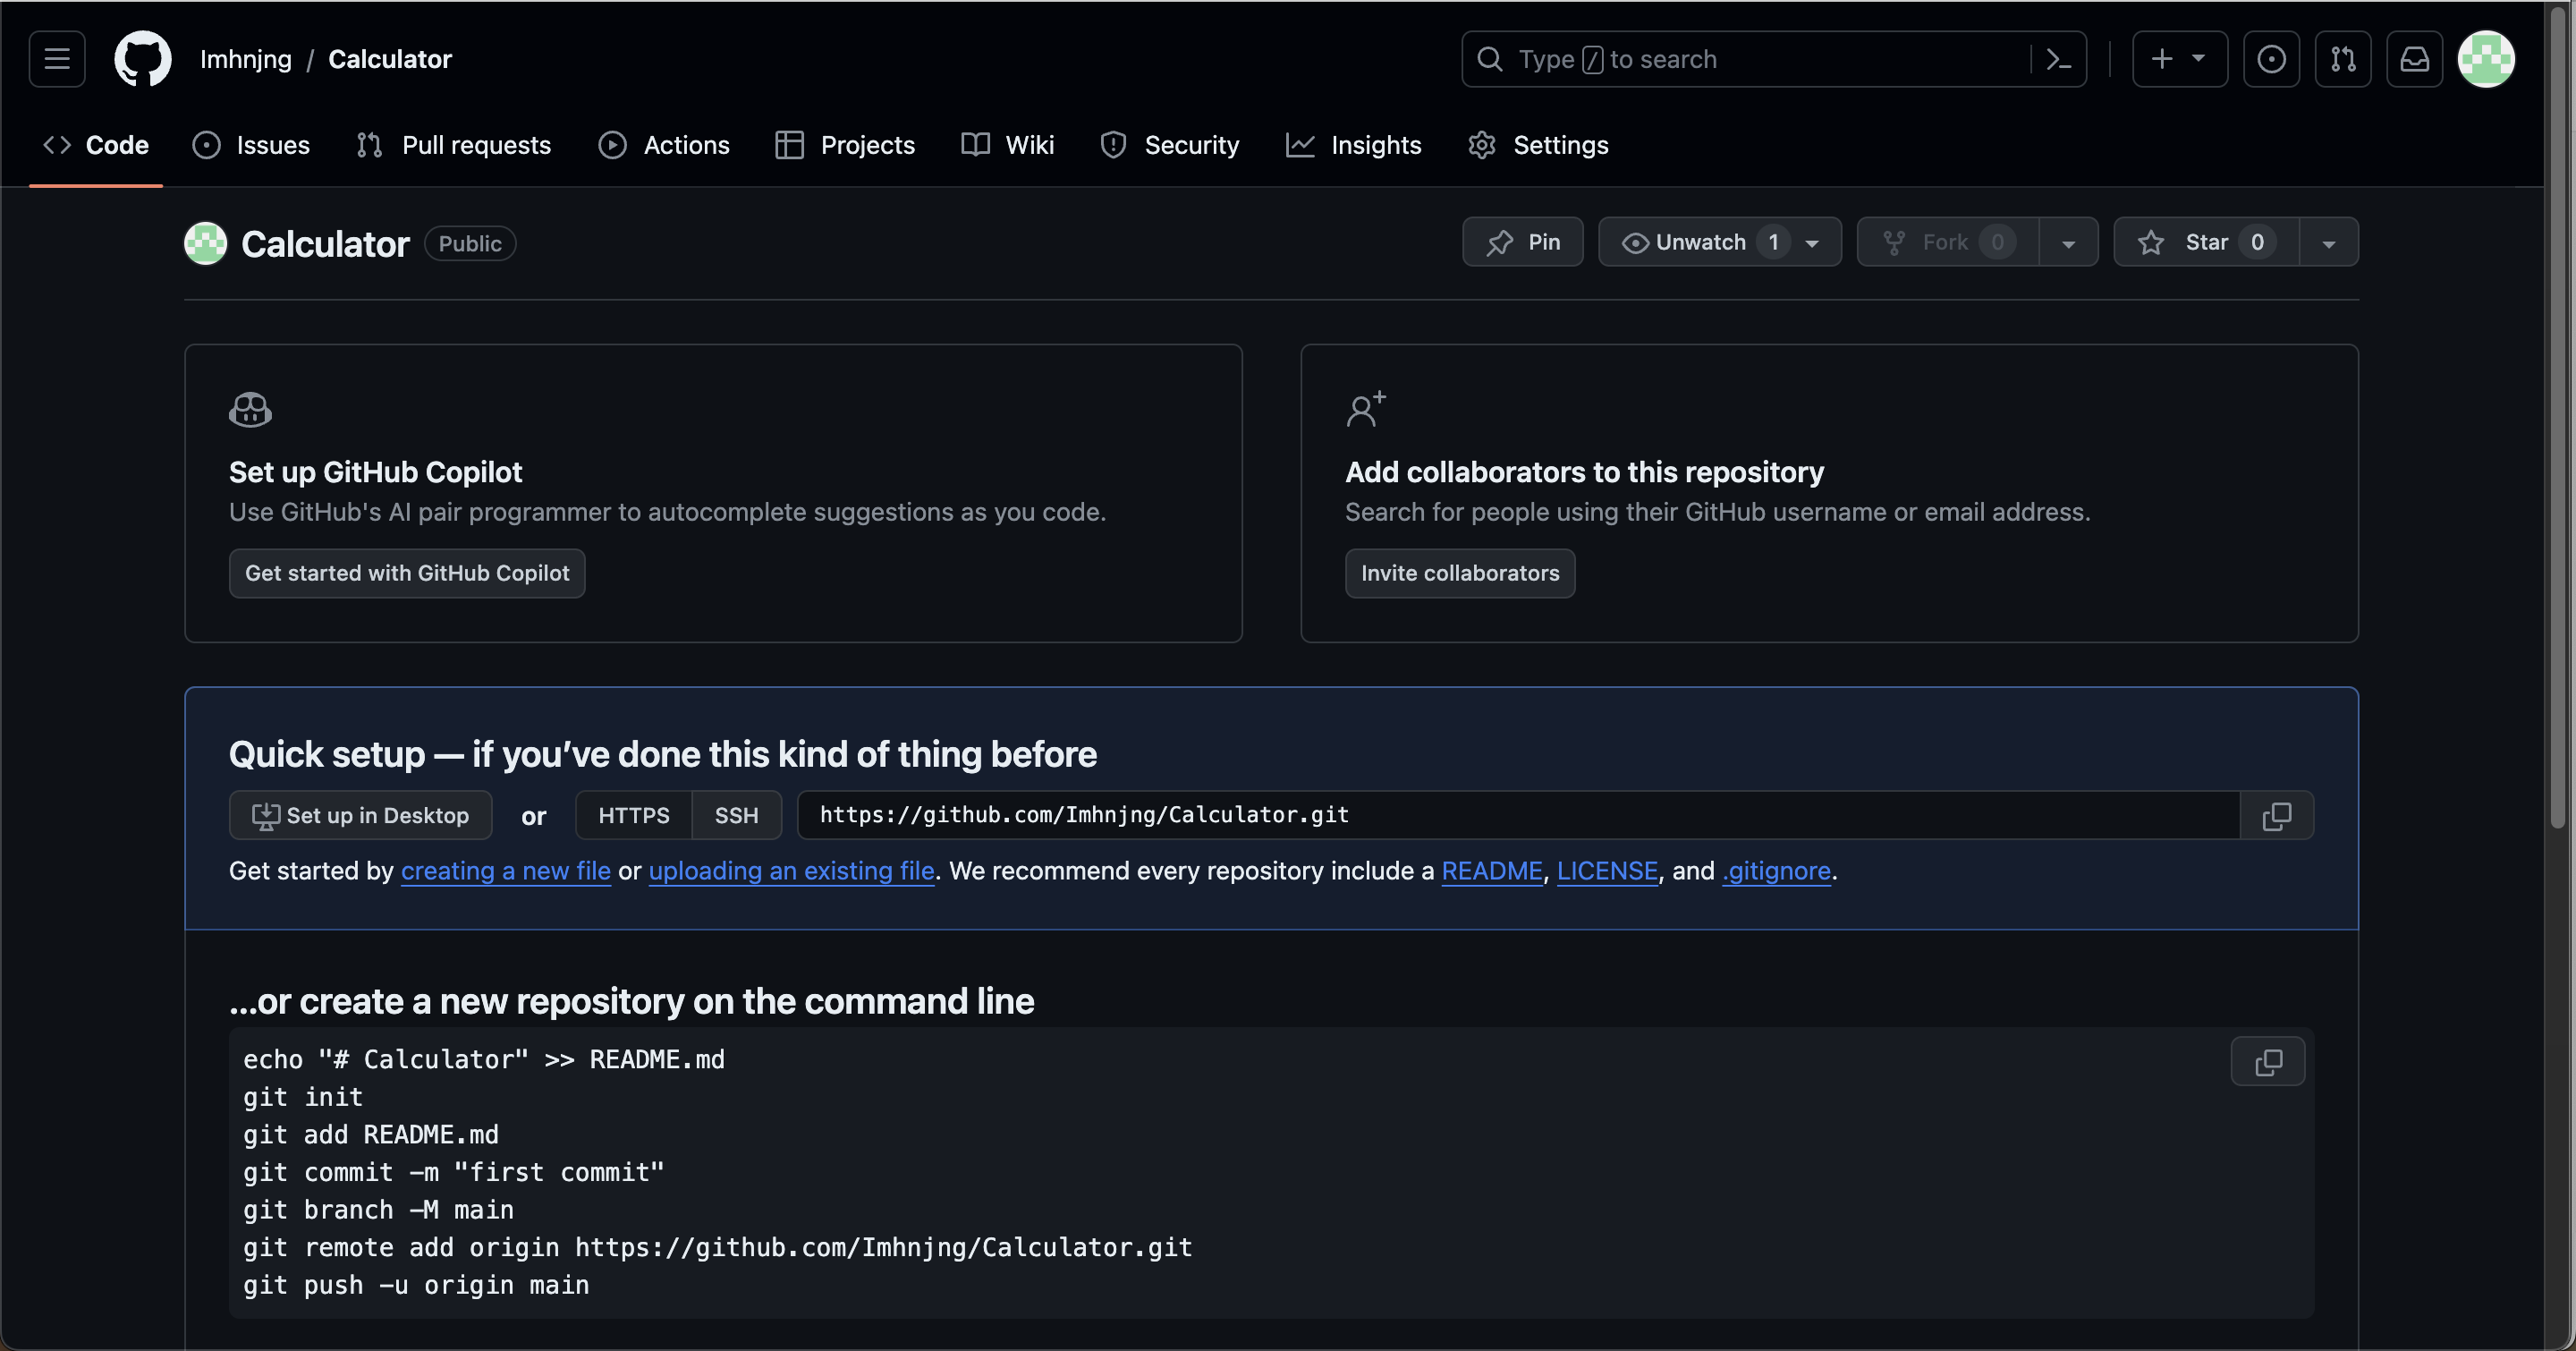Select the repository clone URL field
This screenshot has width=2576, height=1351.
[1518, 816]
